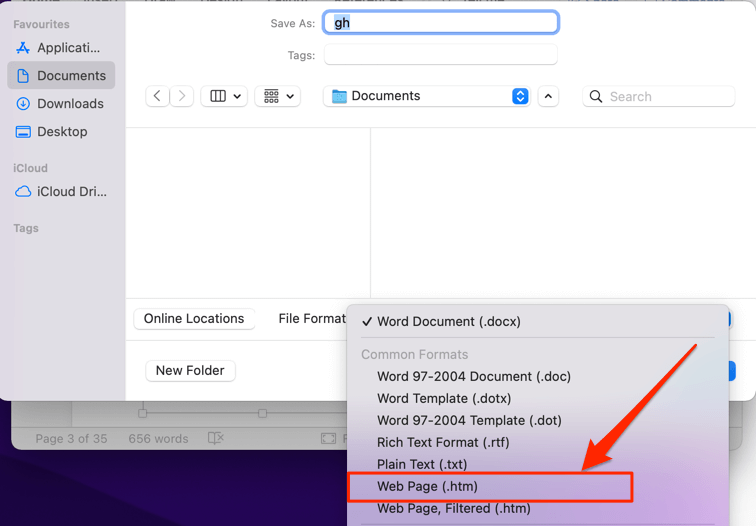756x526 pixels.
Task: Collapse the dialog with the chevron-up button
Action: click(x=548, y=96)
